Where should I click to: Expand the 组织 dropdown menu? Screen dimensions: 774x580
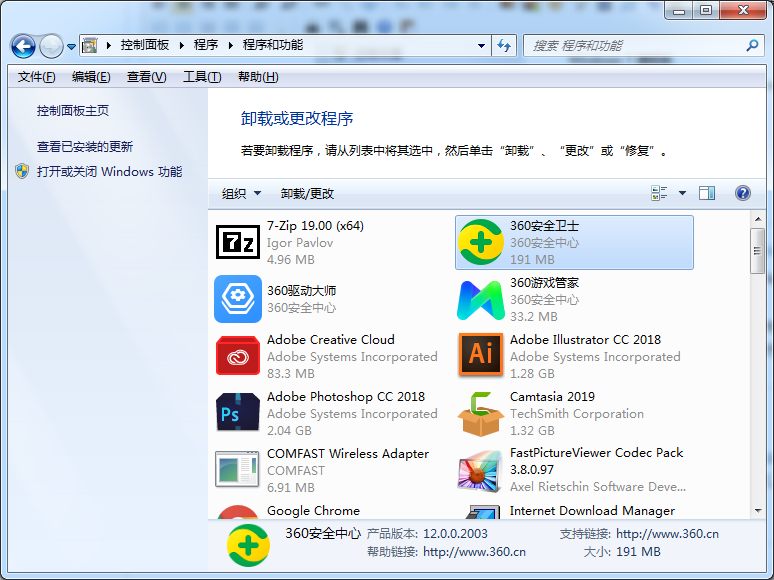[x=241, y=194]
